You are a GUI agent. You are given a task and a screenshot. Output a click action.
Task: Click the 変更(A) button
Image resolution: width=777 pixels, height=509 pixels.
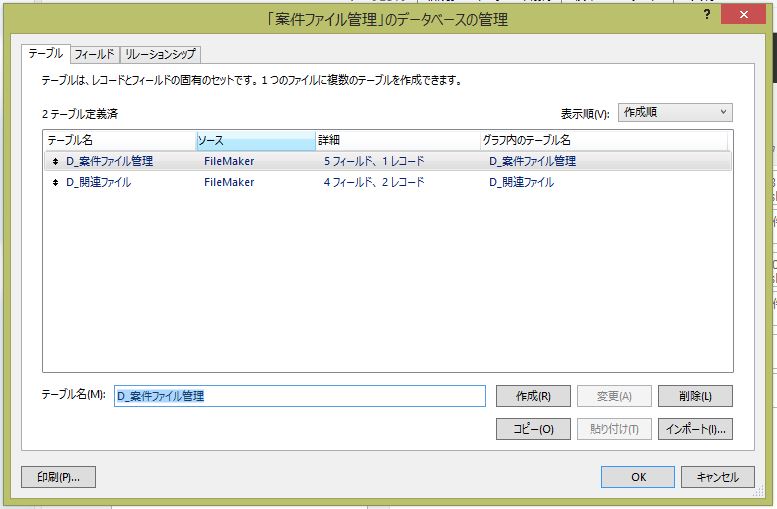click(614, 396)
